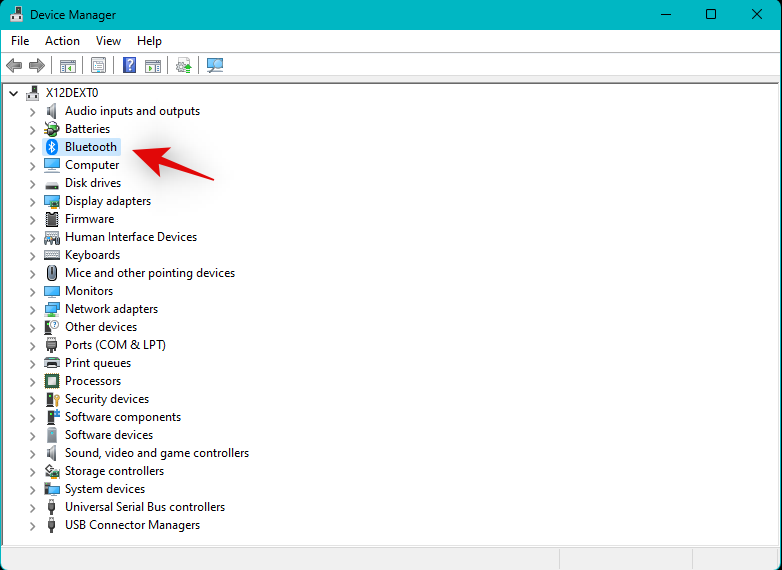Select the Disk drives label
782x570 pixels.
click(93, 183)
